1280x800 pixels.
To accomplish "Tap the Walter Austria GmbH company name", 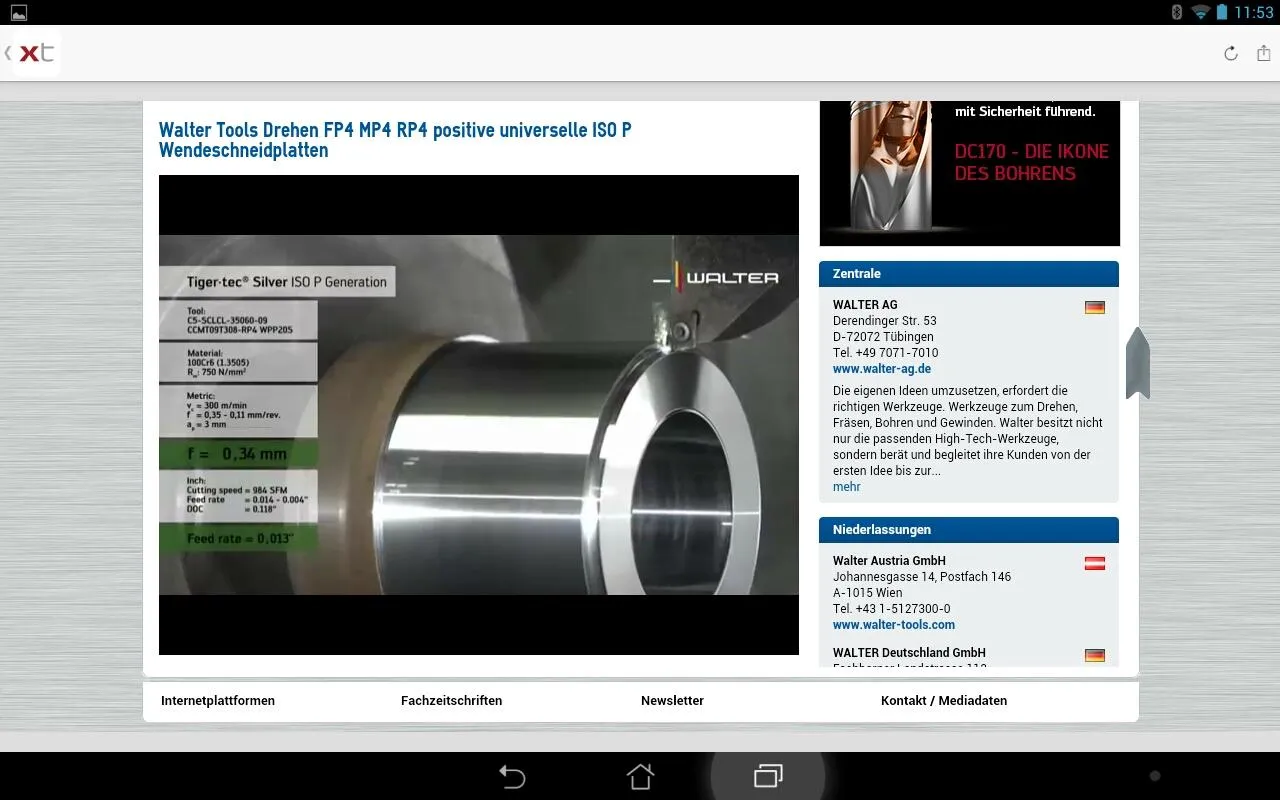I will pyautogui.click(x=889, y=561).
